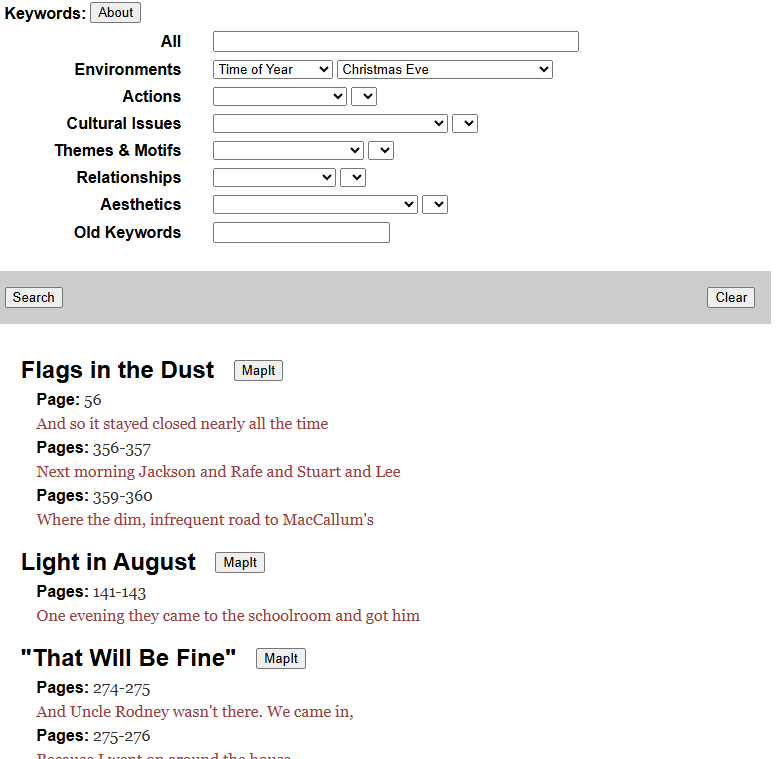
Task: Expand the Themes & Motifs secondary dropdown
Action: pyautogui.click(x=381, y=151)
